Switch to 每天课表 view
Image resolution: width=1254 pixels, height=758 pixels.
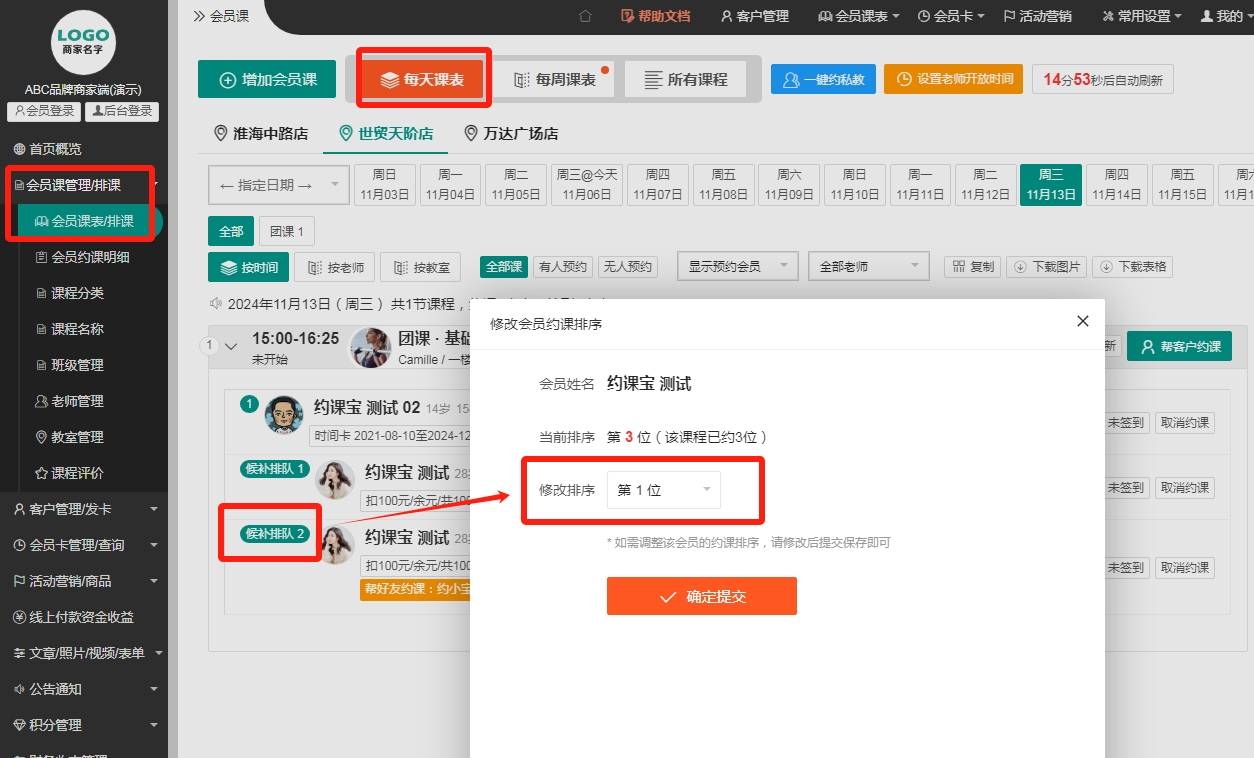(422, 80)
